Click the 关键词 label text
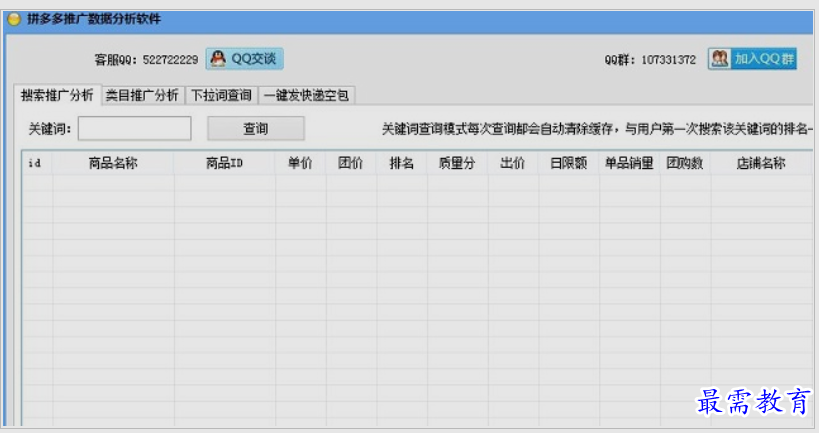This screenshot has width=819, height=433. click(50, 128)
